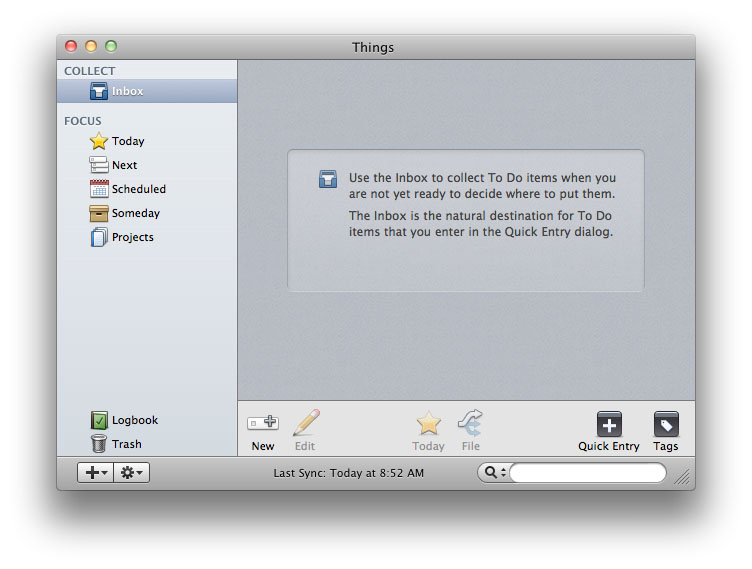Select Scheduled in the Focus list
752x569 pixels.
139,189
